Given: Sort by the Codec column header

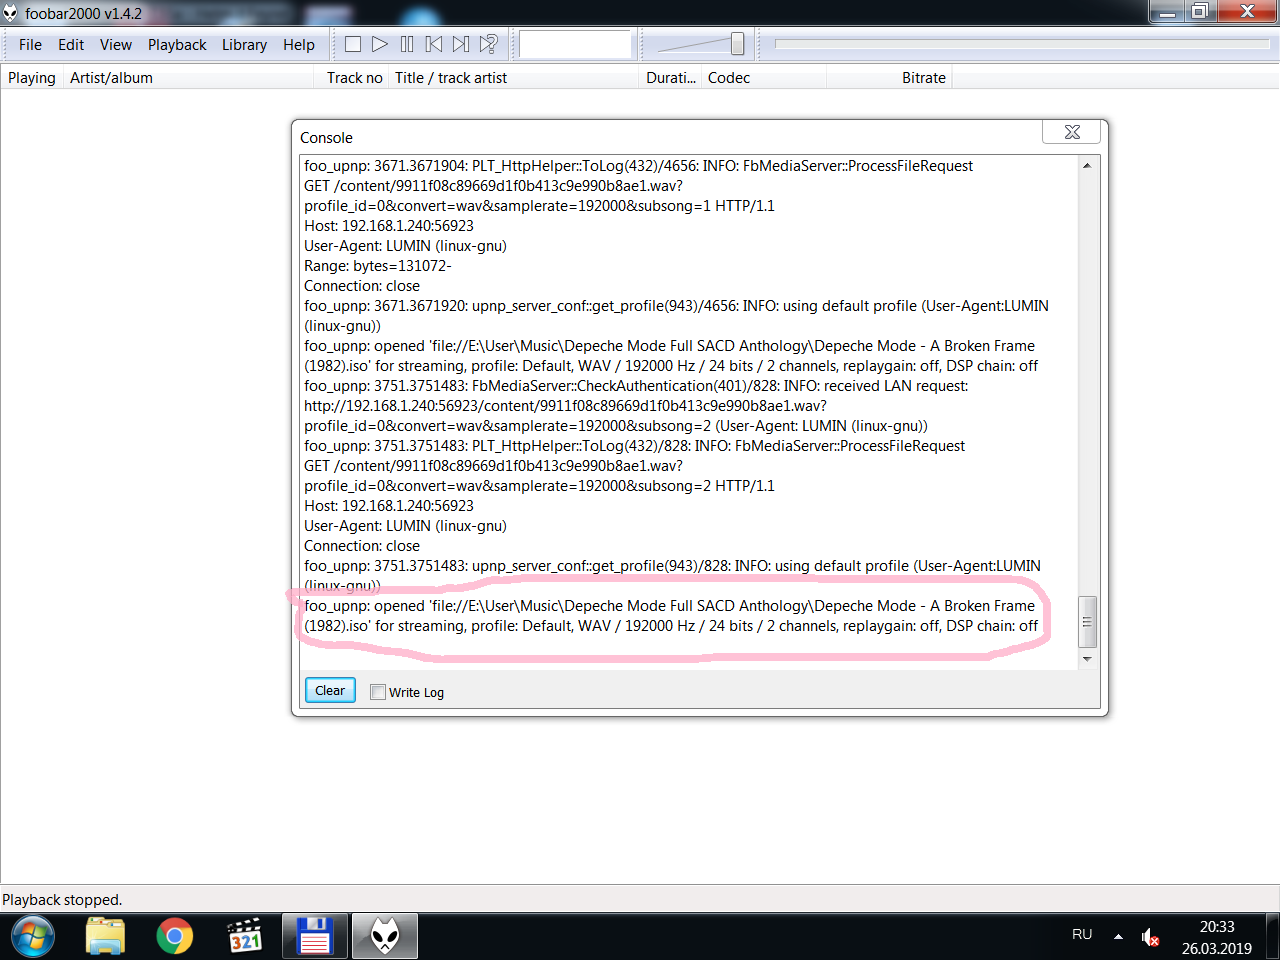Looking at the screenshot, I should tap(764, 78).
